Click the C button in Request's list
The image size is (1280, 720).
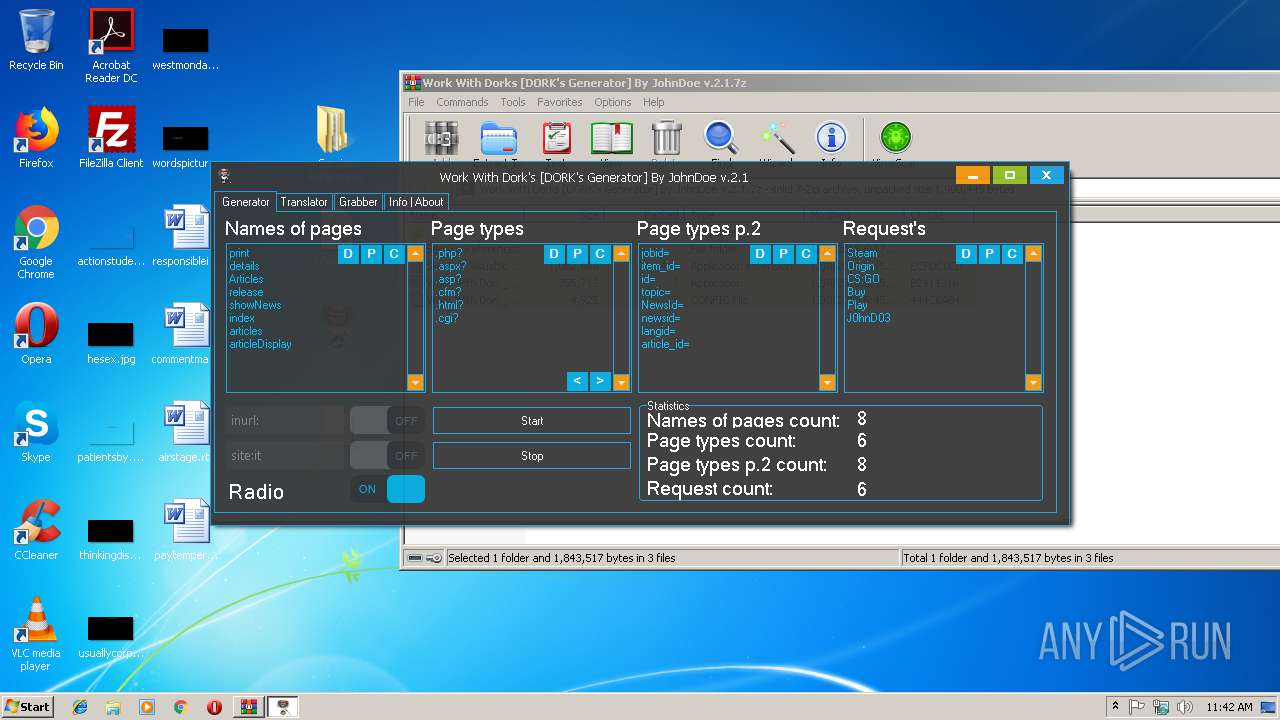click(x=1012, y=254)
